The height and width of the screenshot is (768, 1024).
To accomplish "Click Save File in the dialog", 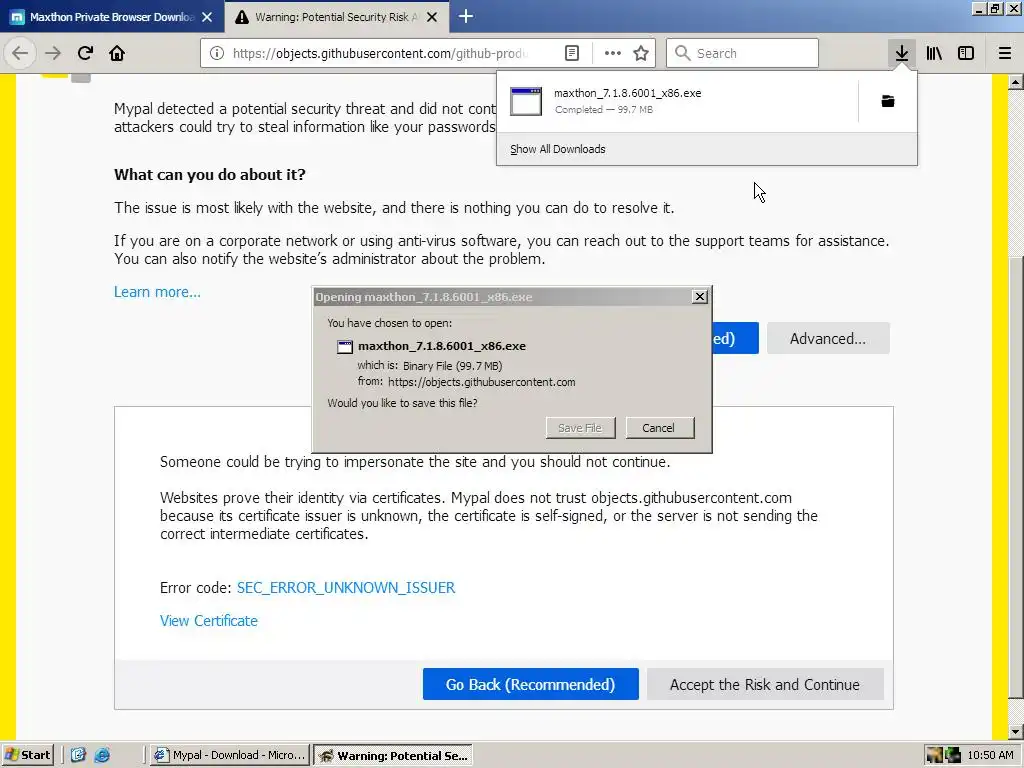I will coord(580,428).
